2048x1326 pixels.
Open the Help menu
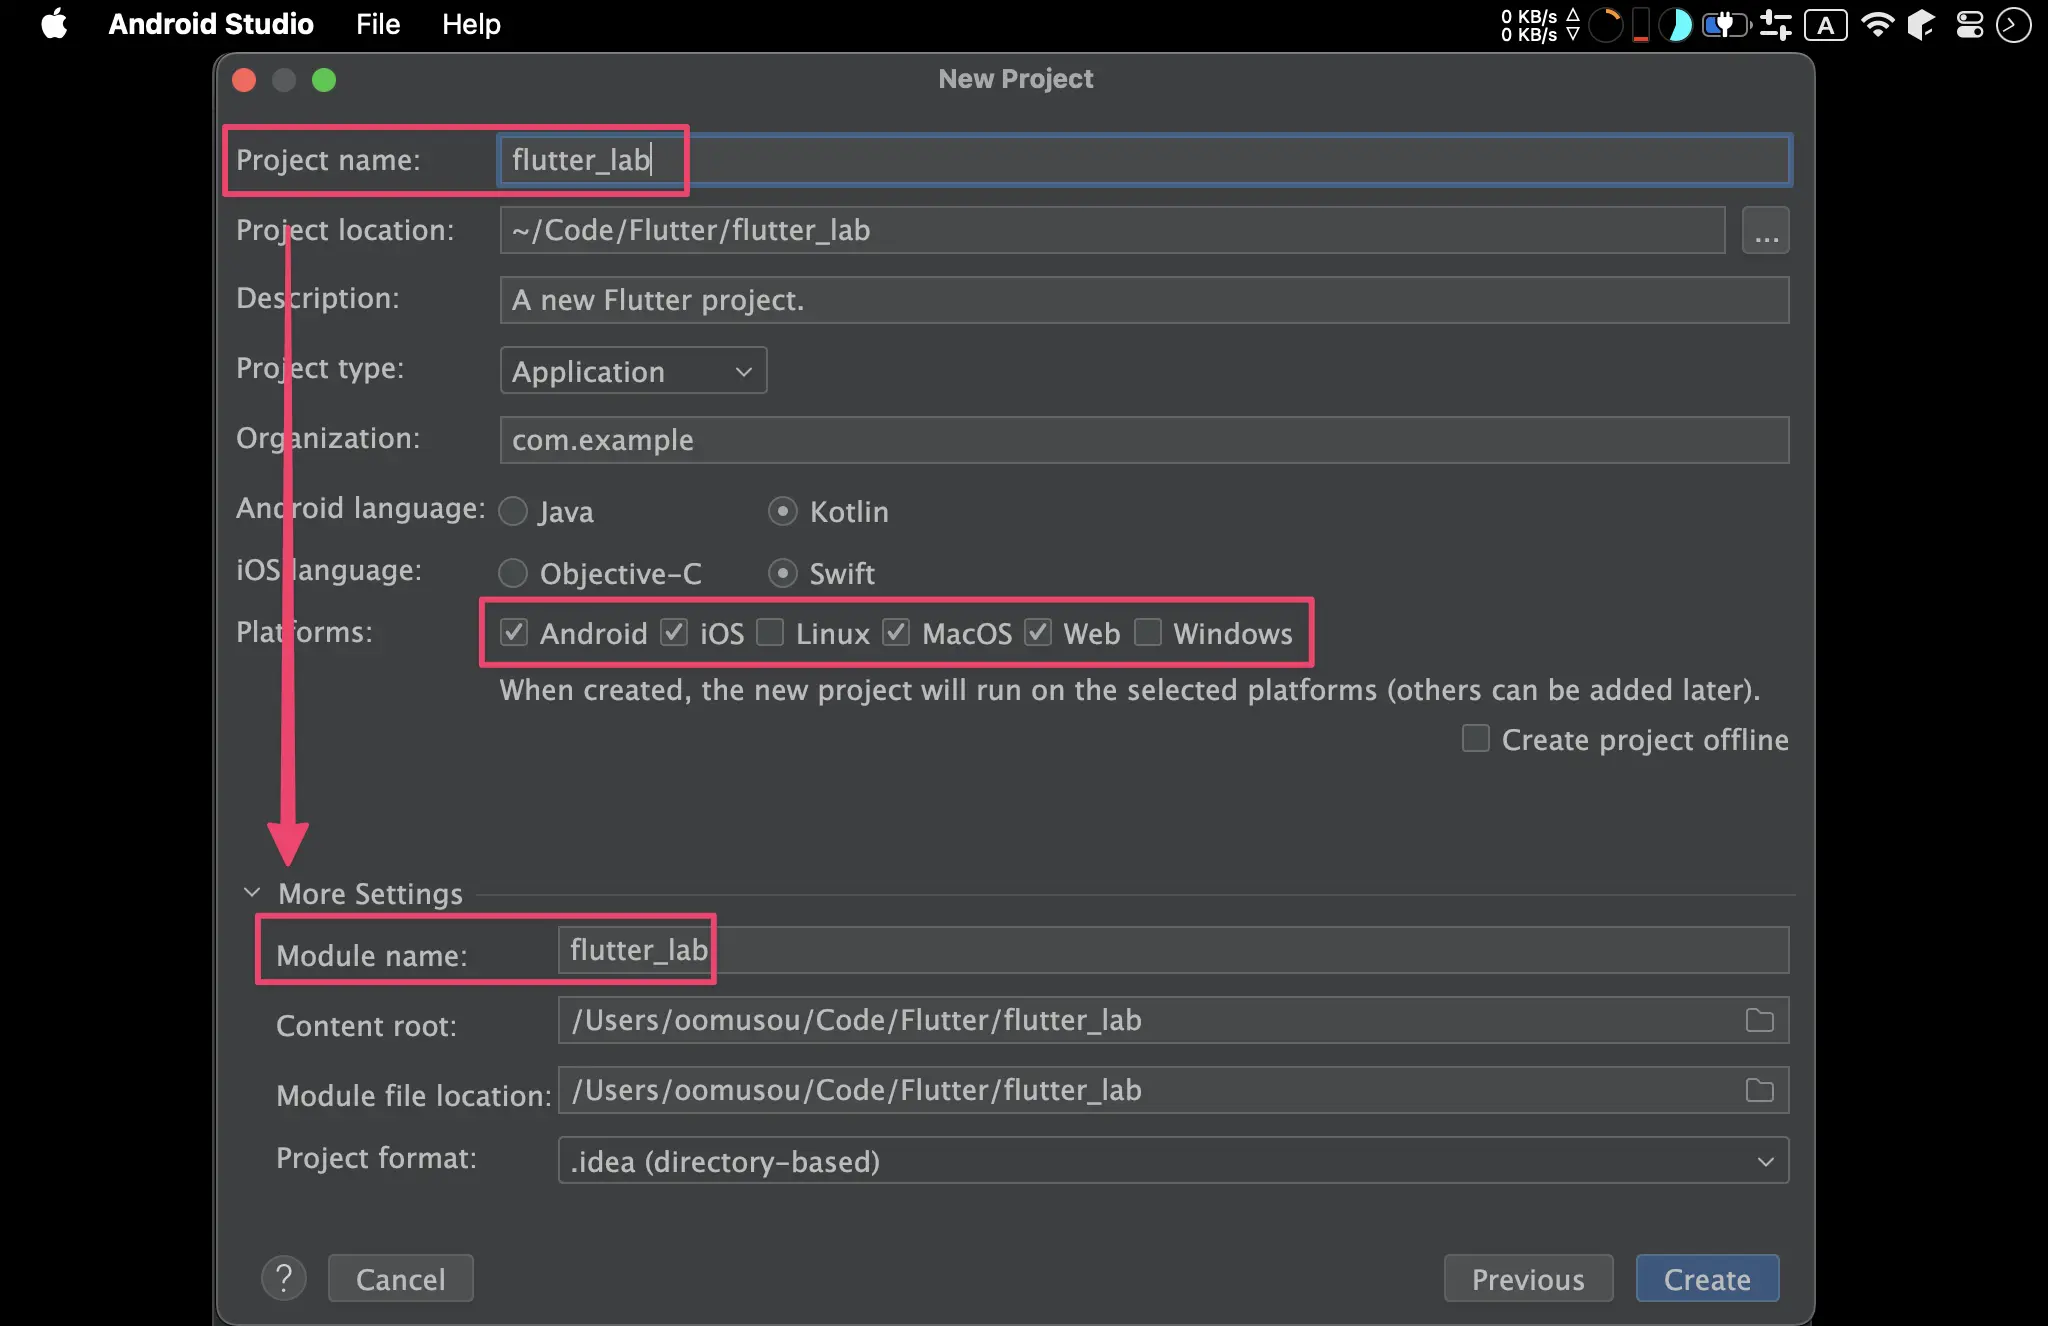point(471,24)
